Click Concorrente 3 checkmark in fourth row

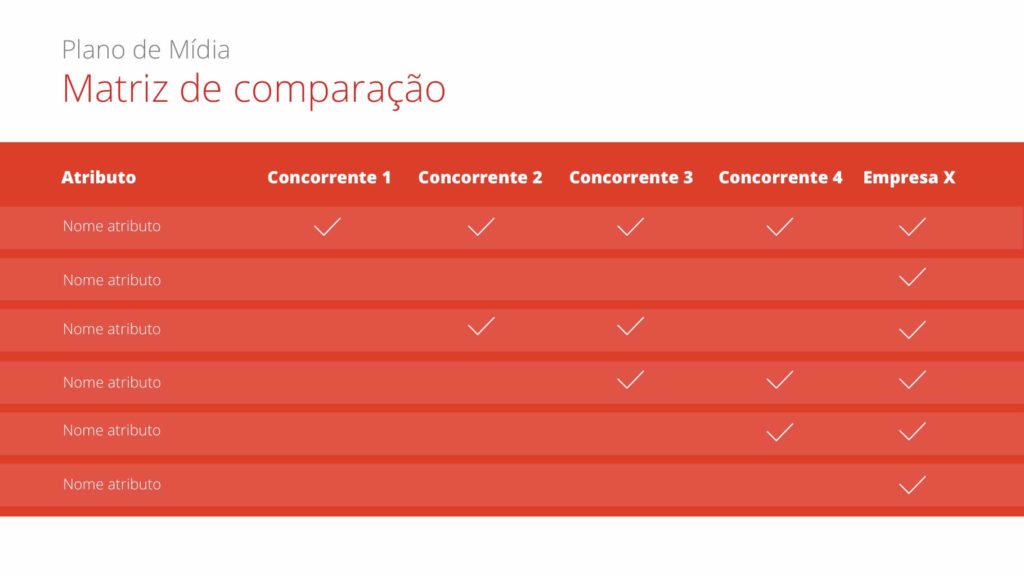click(x=630, y=380)
